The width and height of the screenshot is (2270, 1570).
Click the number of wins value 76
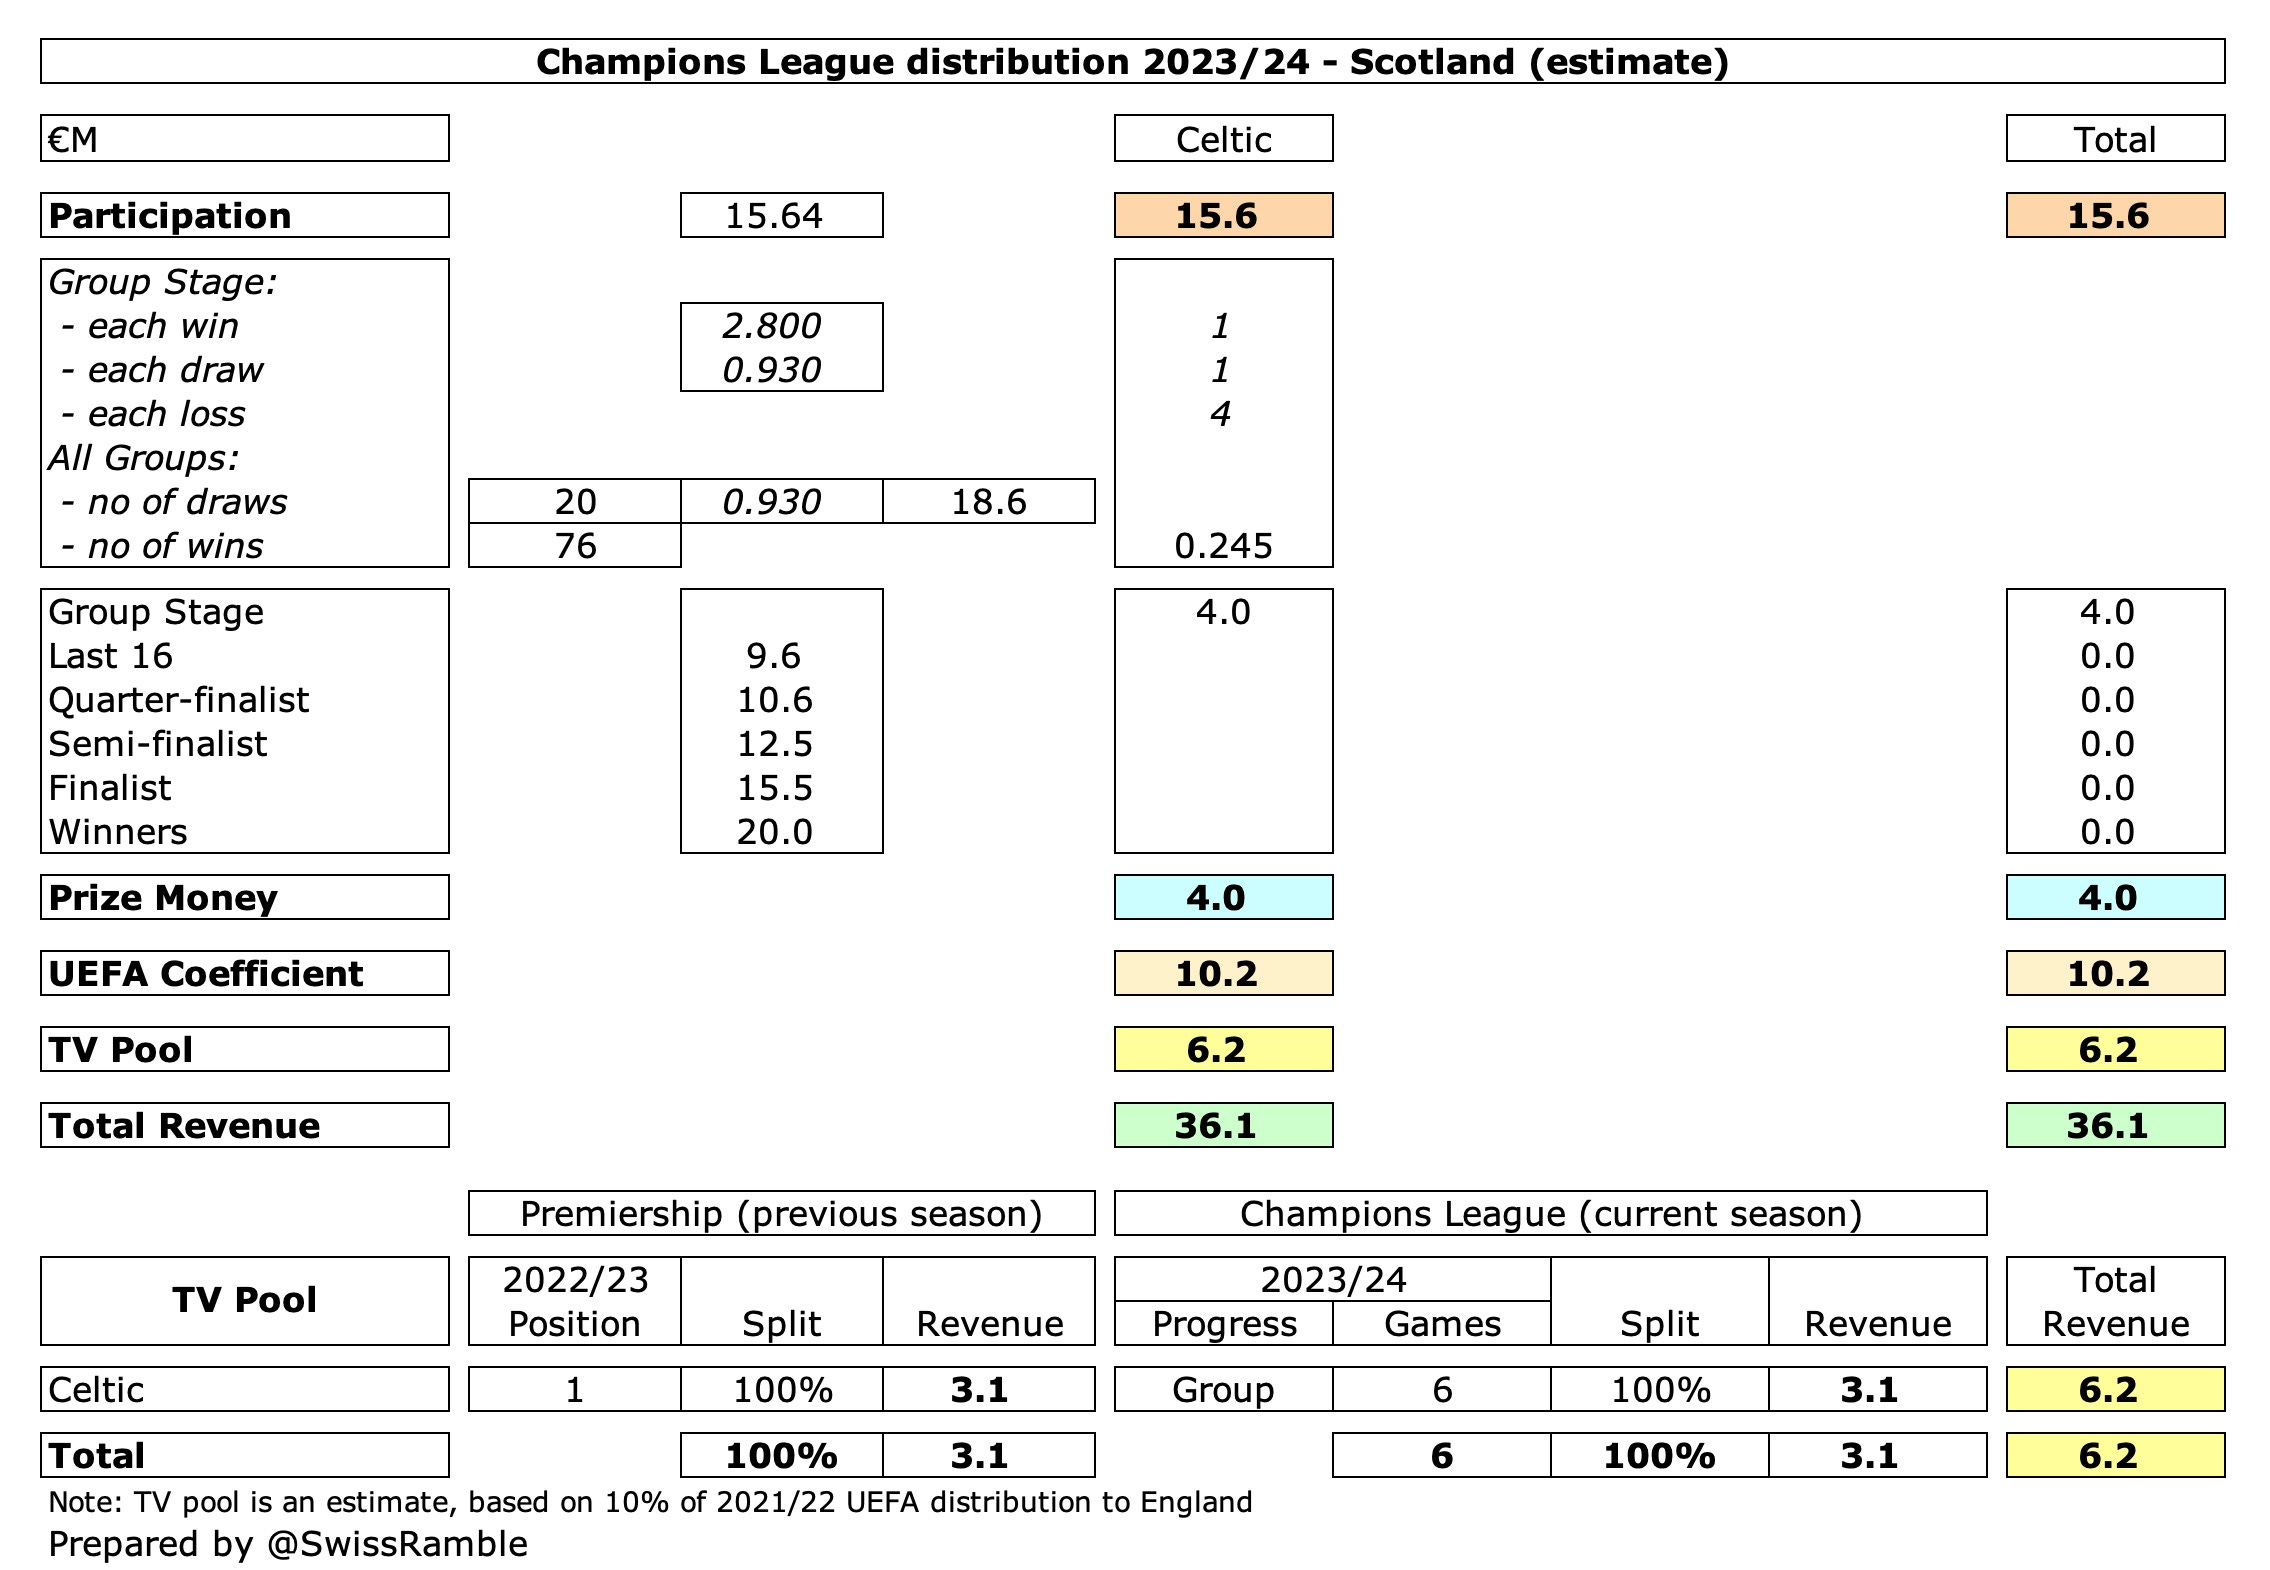[575, 546]
